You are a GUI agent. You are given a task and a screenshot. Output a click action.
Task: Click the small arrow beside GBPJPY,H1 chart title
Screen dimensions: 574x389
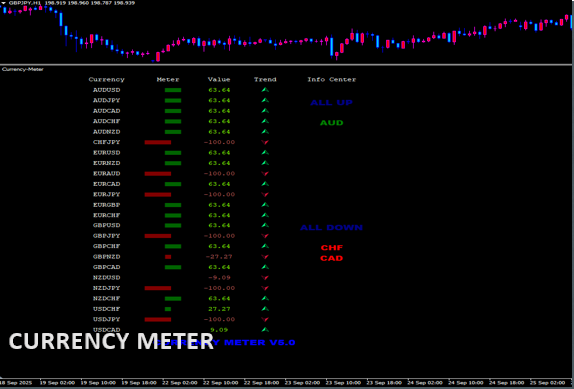point(3,3)
